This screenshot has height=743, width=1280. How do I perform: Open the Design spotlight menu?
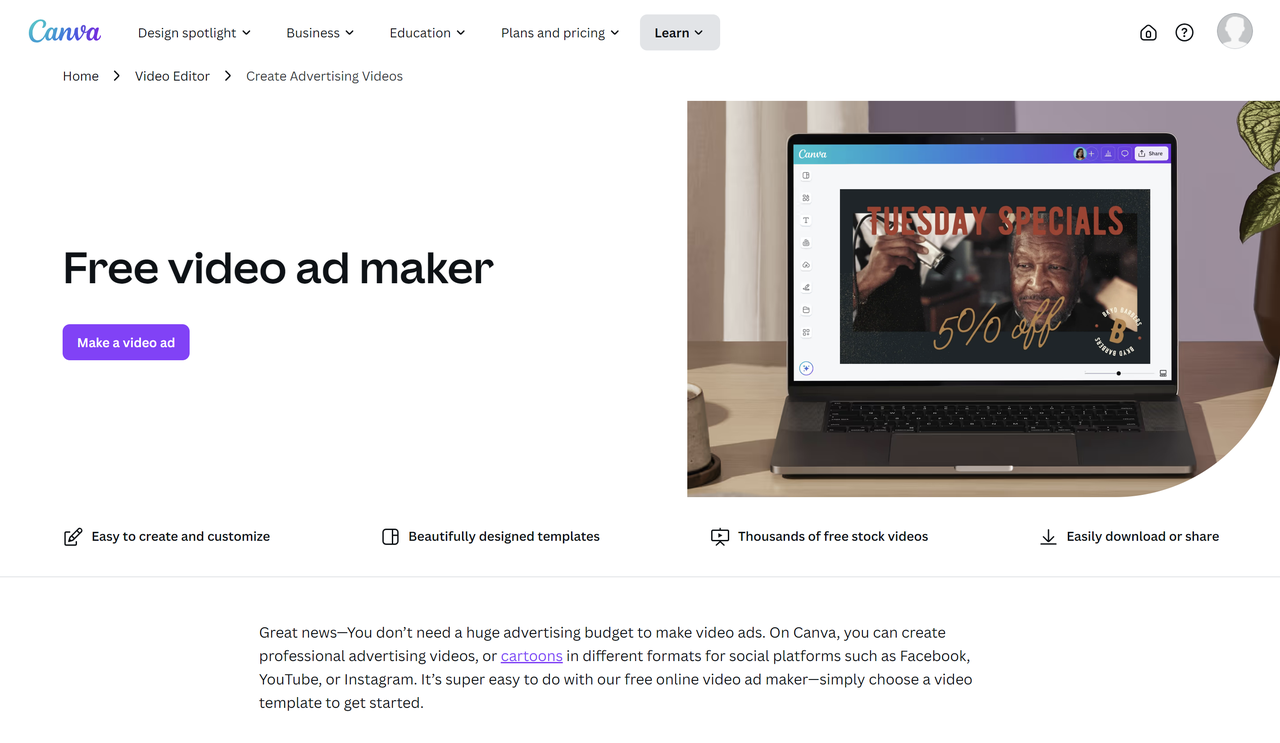(194, 32)
